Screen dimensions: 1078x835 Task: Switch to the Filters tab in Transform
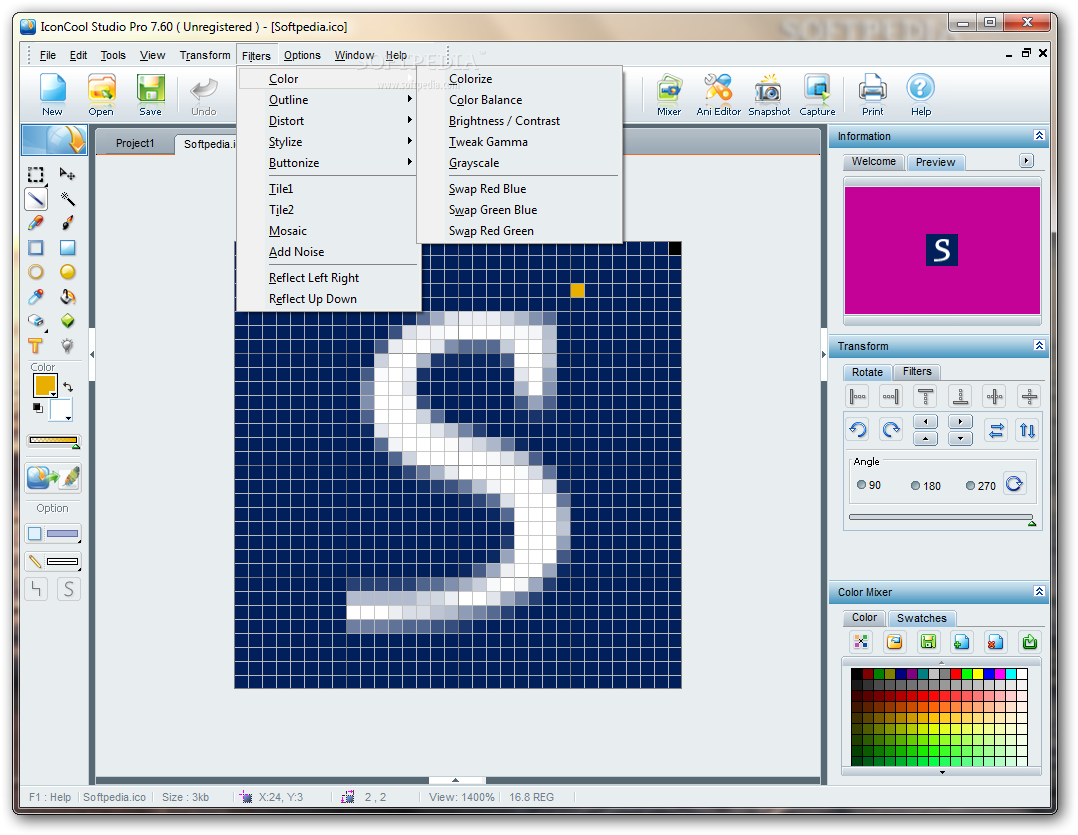917,372
